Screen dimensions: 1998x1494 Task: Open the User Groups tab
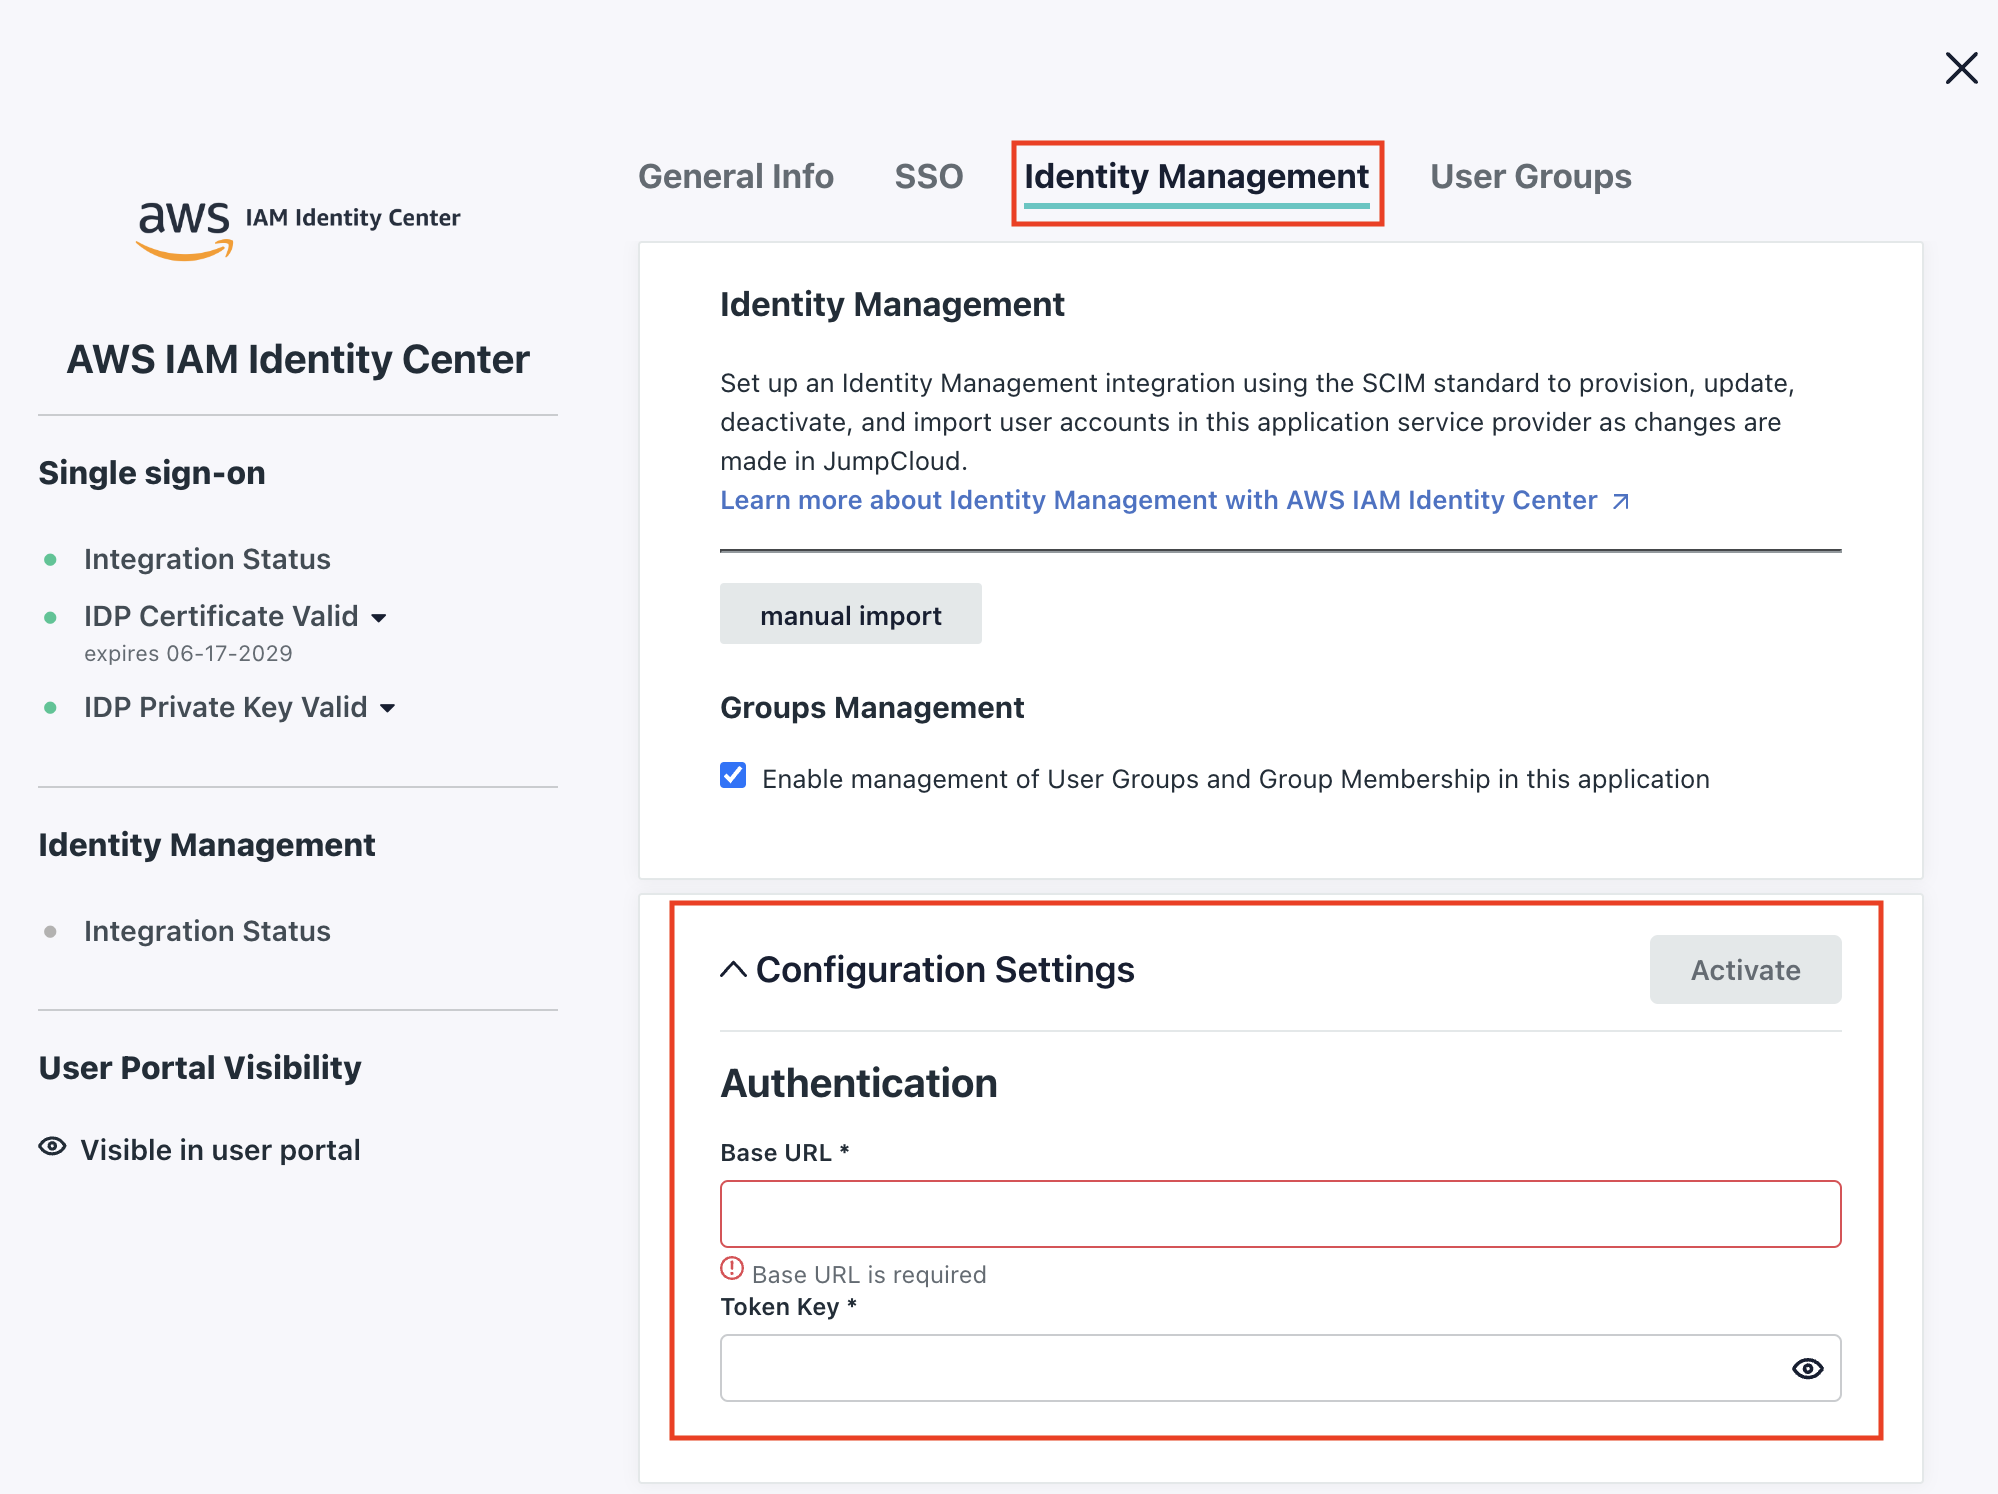(x=1529, y=176)
